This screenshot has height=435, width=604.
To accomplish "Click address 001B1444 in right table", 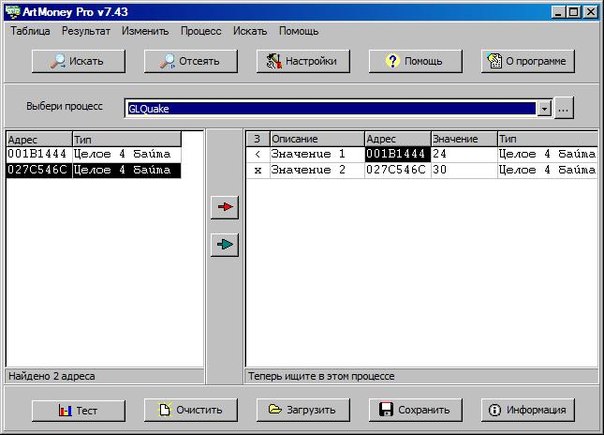I will (397, 154).
